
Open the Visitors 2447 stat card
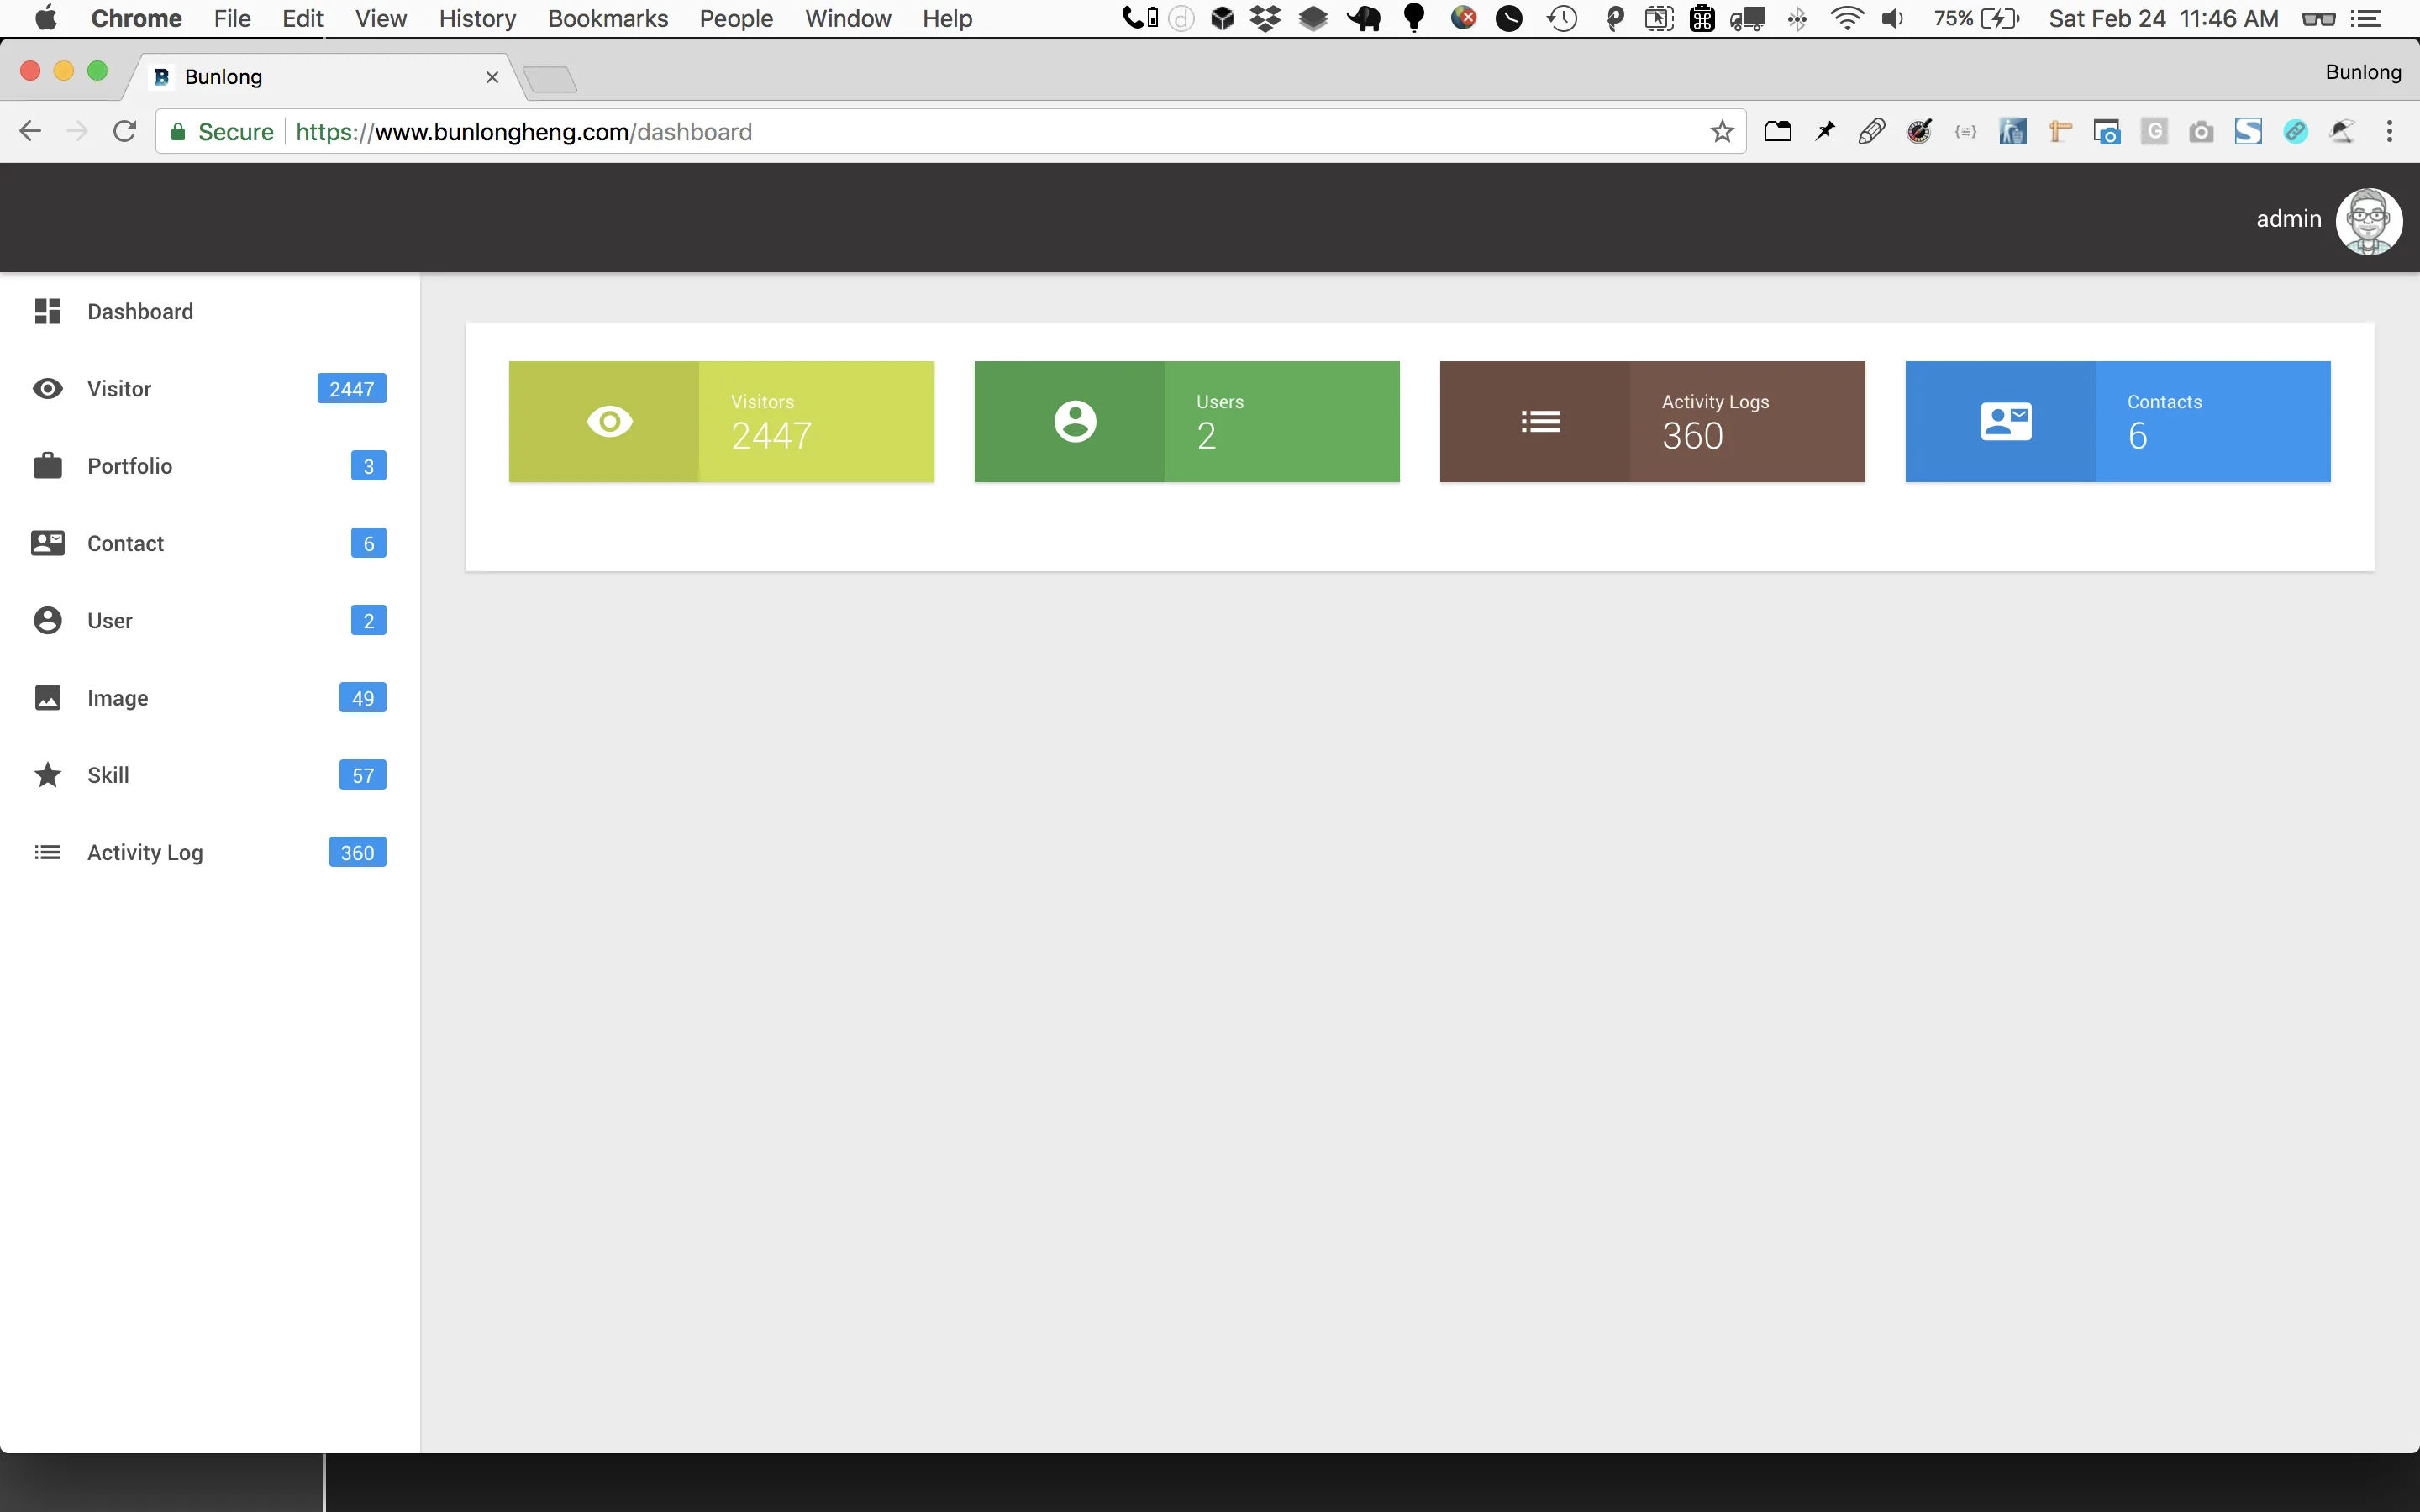[721, 421]
